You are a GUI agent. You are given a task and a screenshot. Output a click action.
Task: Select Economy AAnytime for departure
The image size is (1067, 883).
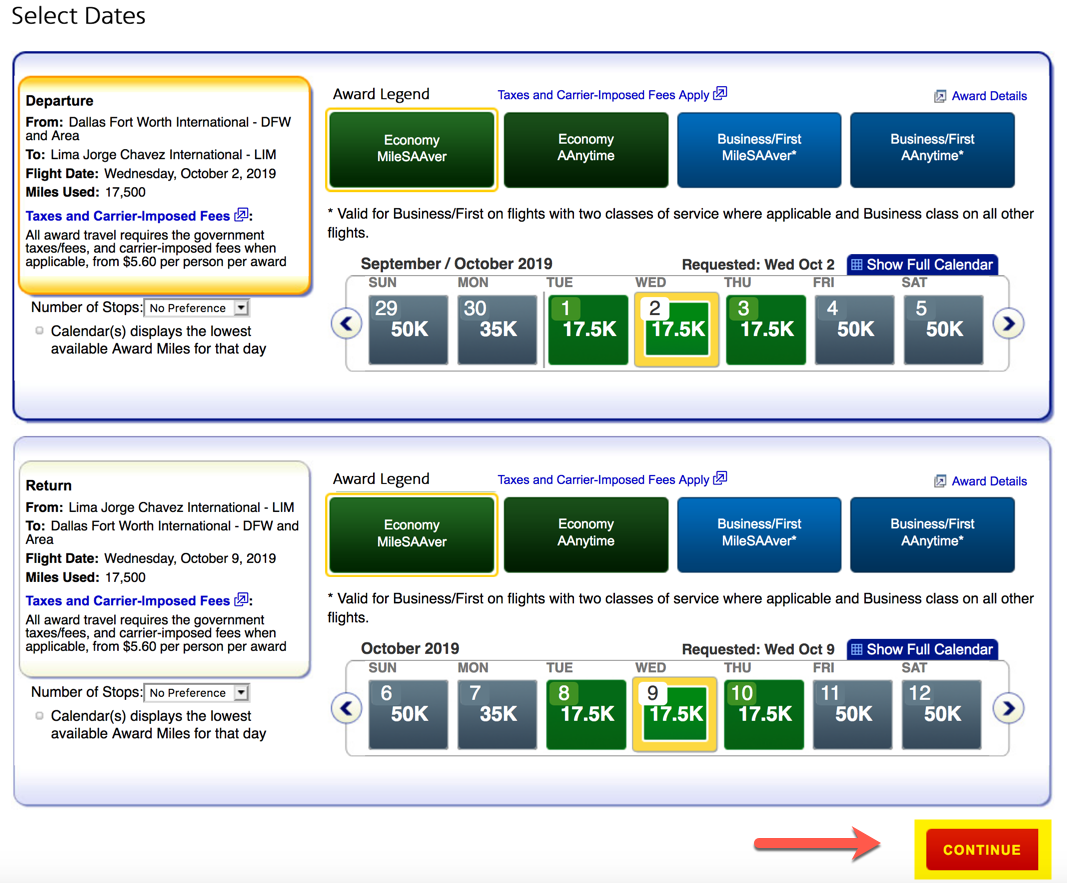586,149
